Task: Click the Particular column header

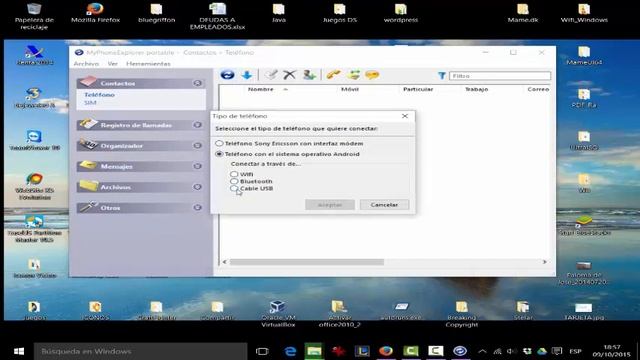Action: click(418, 89)
